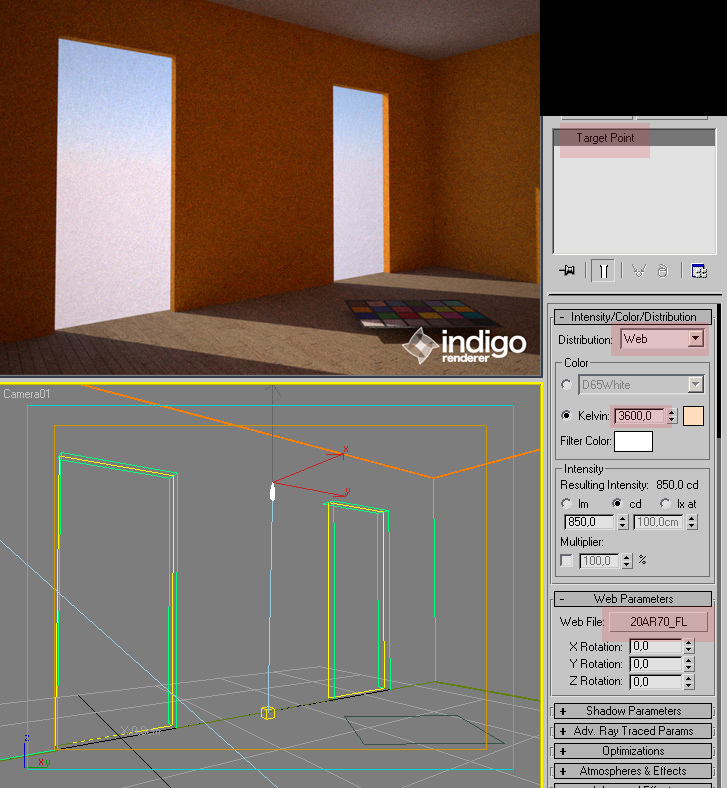Click the Kelvin 3600,0 input field
The width and height of the screenshot is (727, 788).
638,416
